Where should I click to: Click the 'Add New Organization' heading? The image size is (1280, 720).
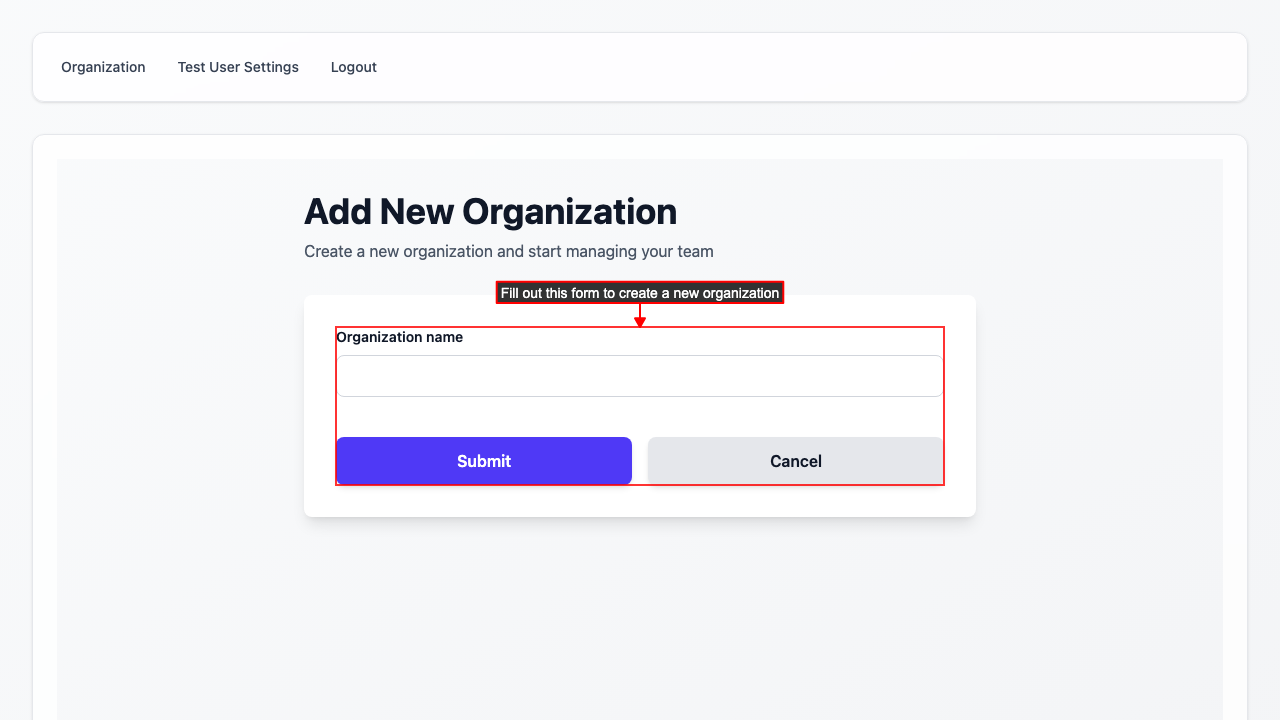490,212
